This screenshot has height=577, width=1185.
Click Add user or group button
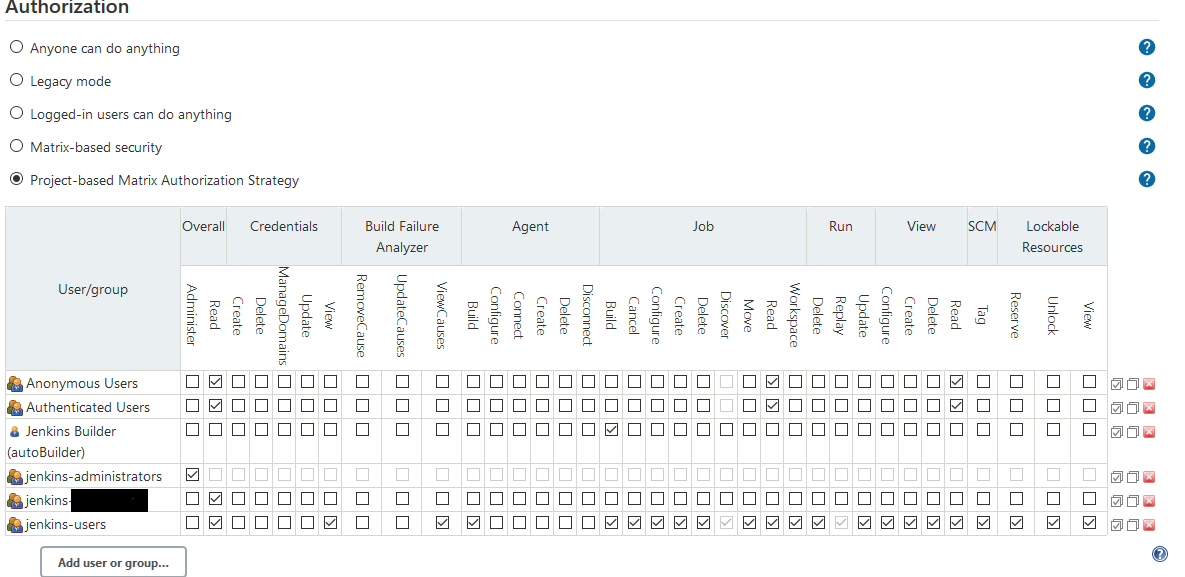click(113, 563)
